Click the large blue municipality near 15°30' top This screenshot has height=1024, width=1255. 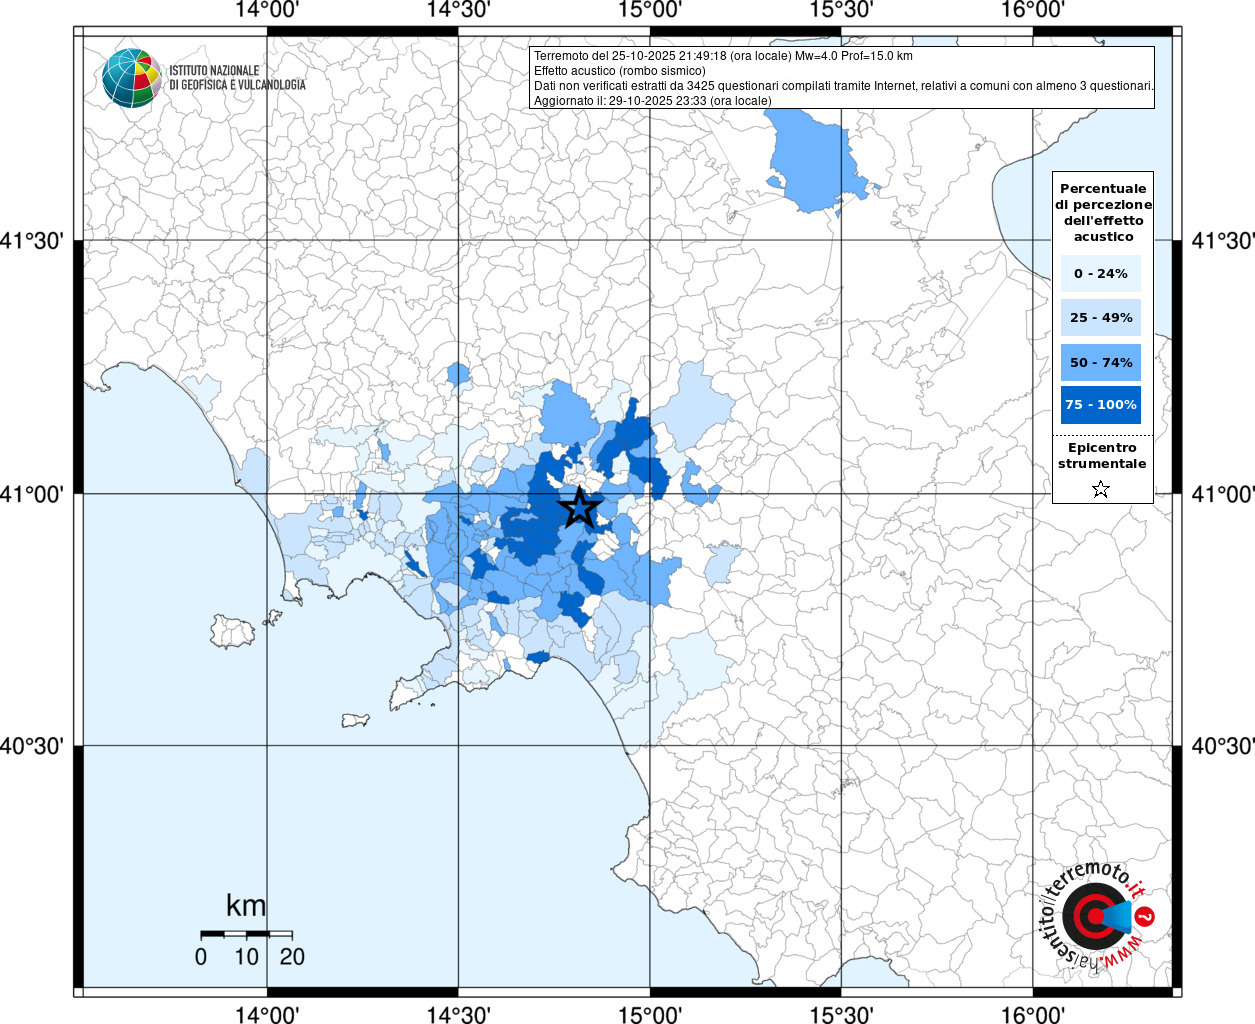815,162
